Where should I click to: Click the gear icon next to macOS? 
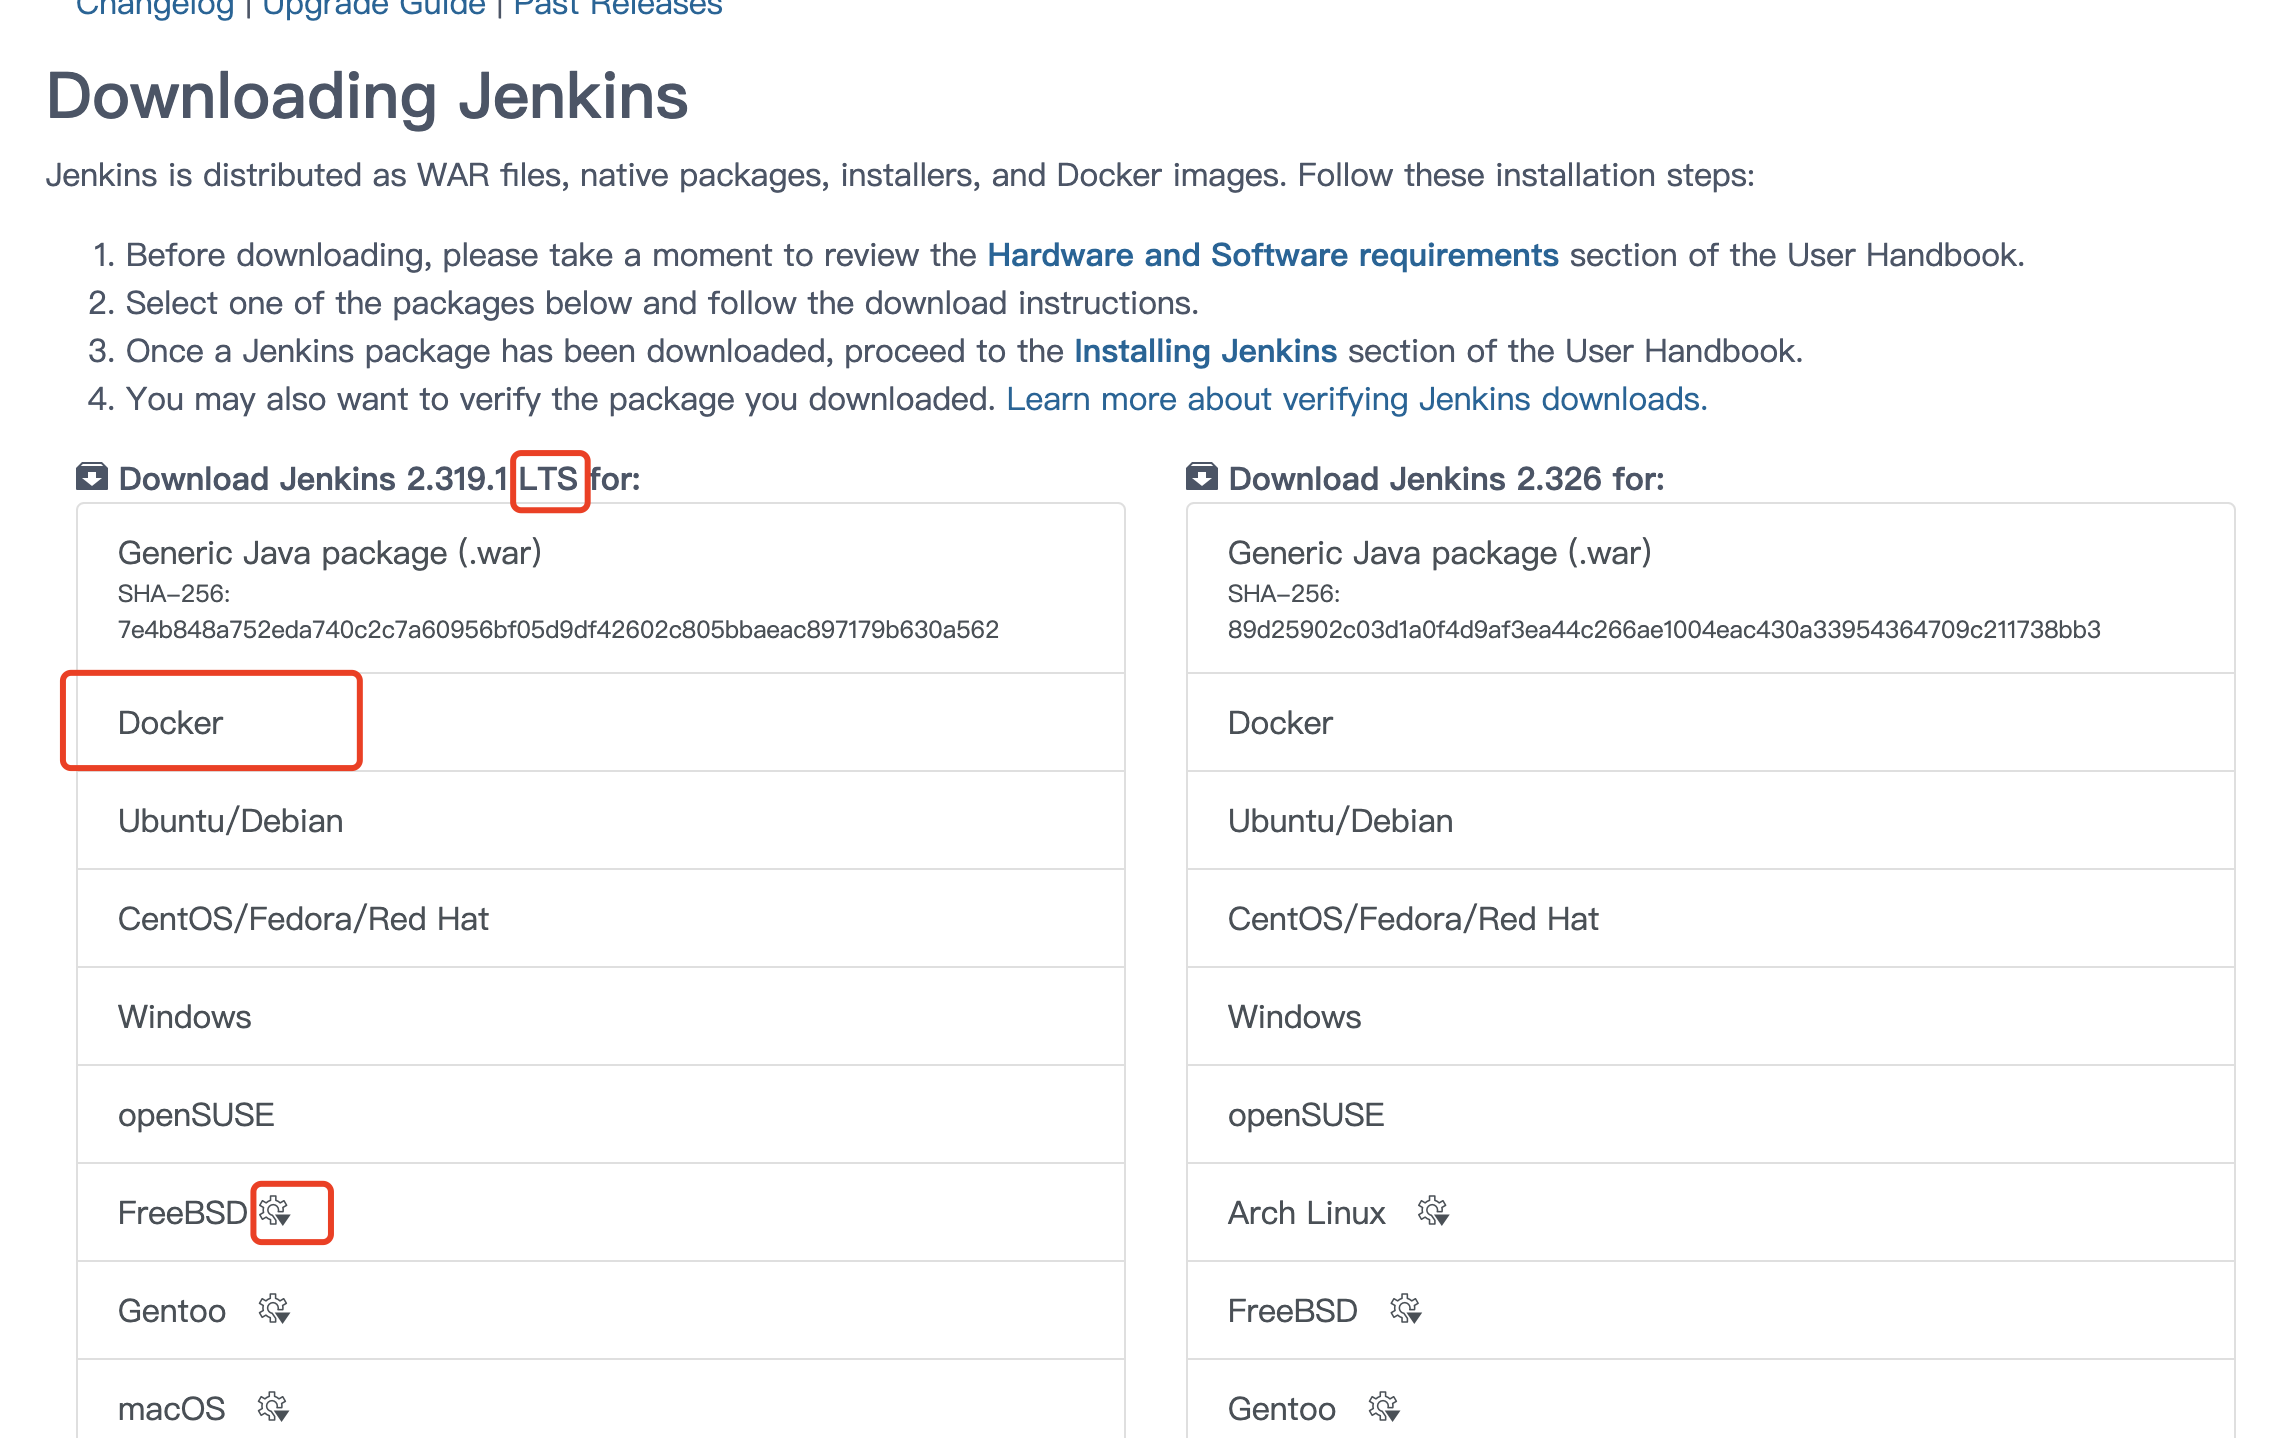273,1407
